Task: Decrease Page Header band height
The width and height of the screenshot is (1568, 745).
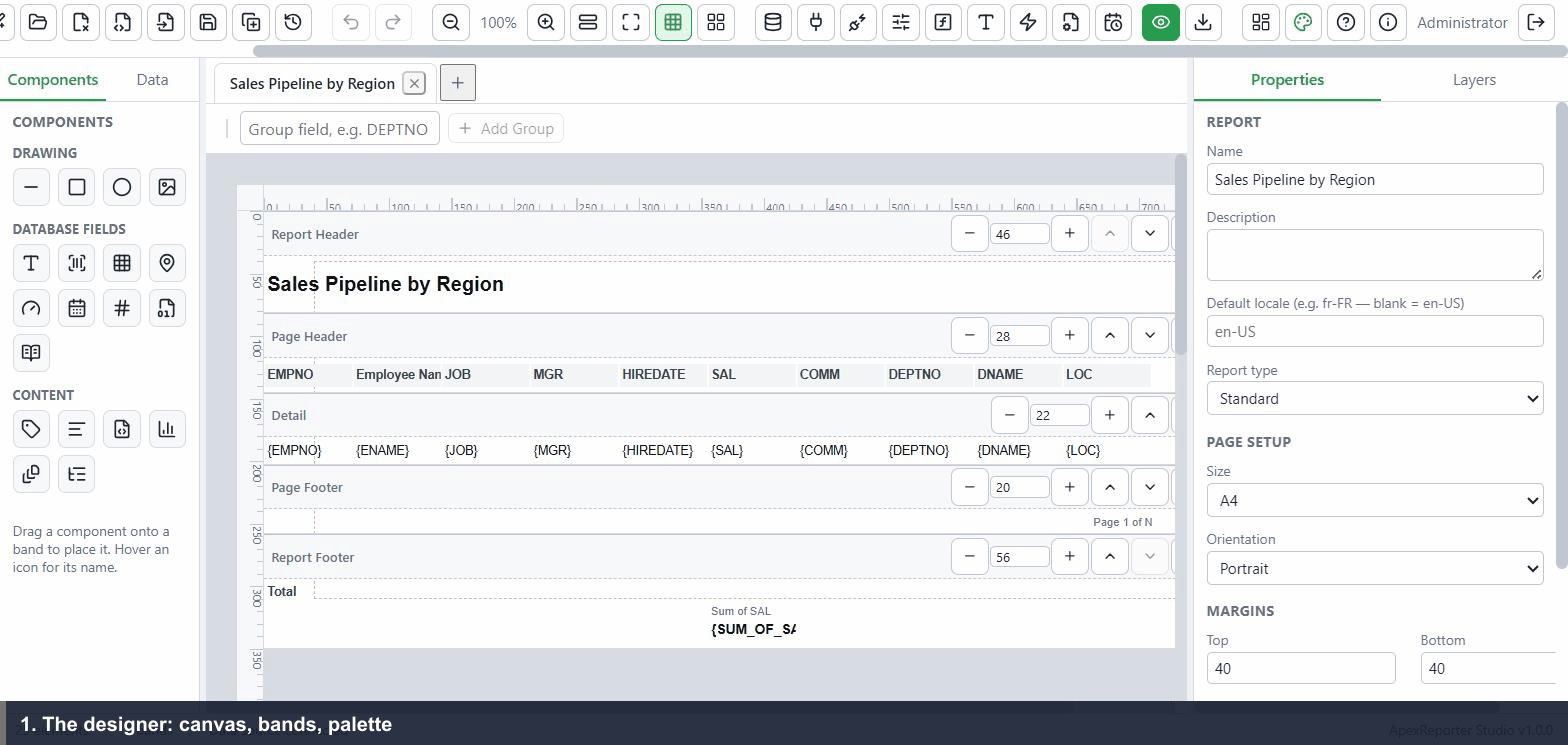Action: (970, 335)
